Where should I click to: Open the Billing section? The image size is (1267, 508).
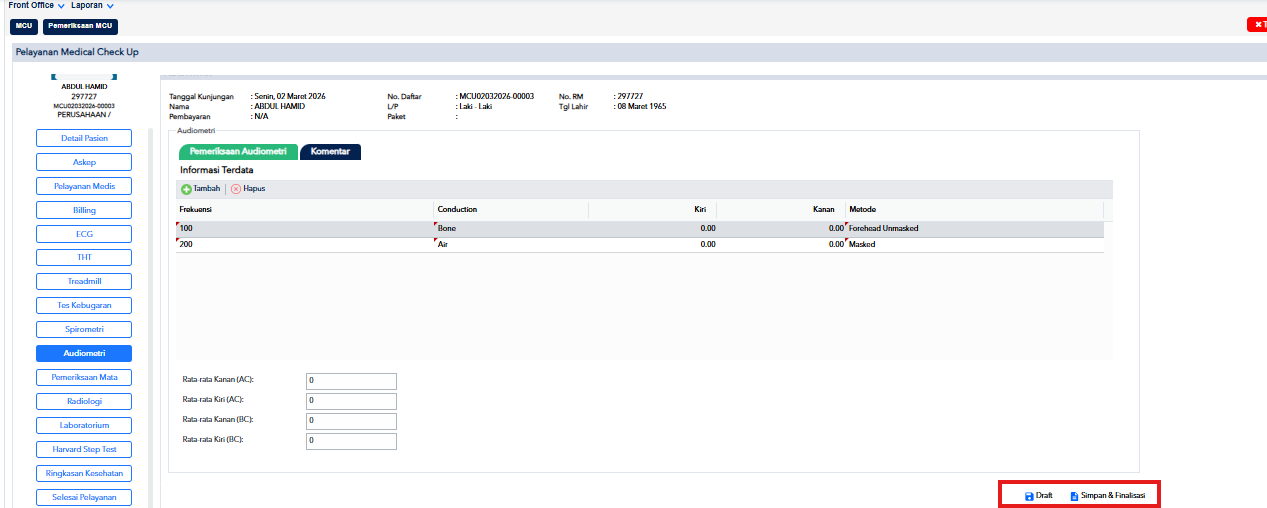coord(84,210)
